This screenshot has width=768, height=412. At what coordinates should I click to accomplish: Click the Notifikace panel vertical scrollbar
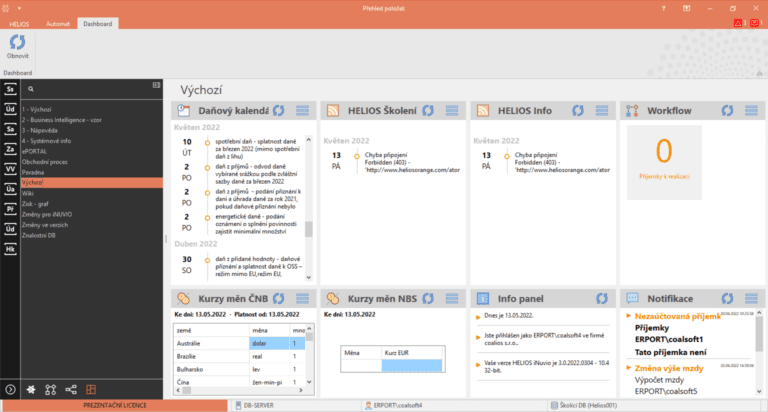tap(759, 352)
